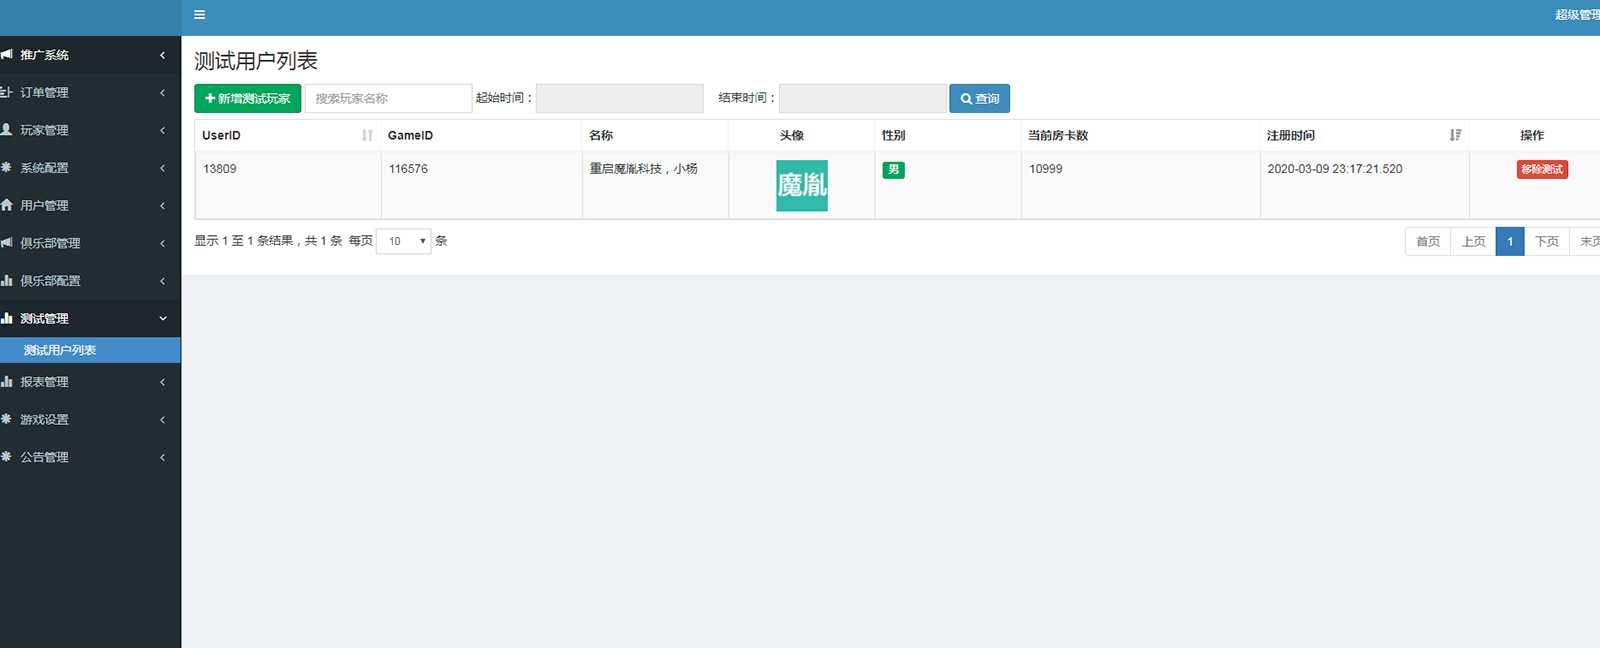1600x648 pixels.
Task: Click the 名称 column header
Action: click(x=601, y=135)
